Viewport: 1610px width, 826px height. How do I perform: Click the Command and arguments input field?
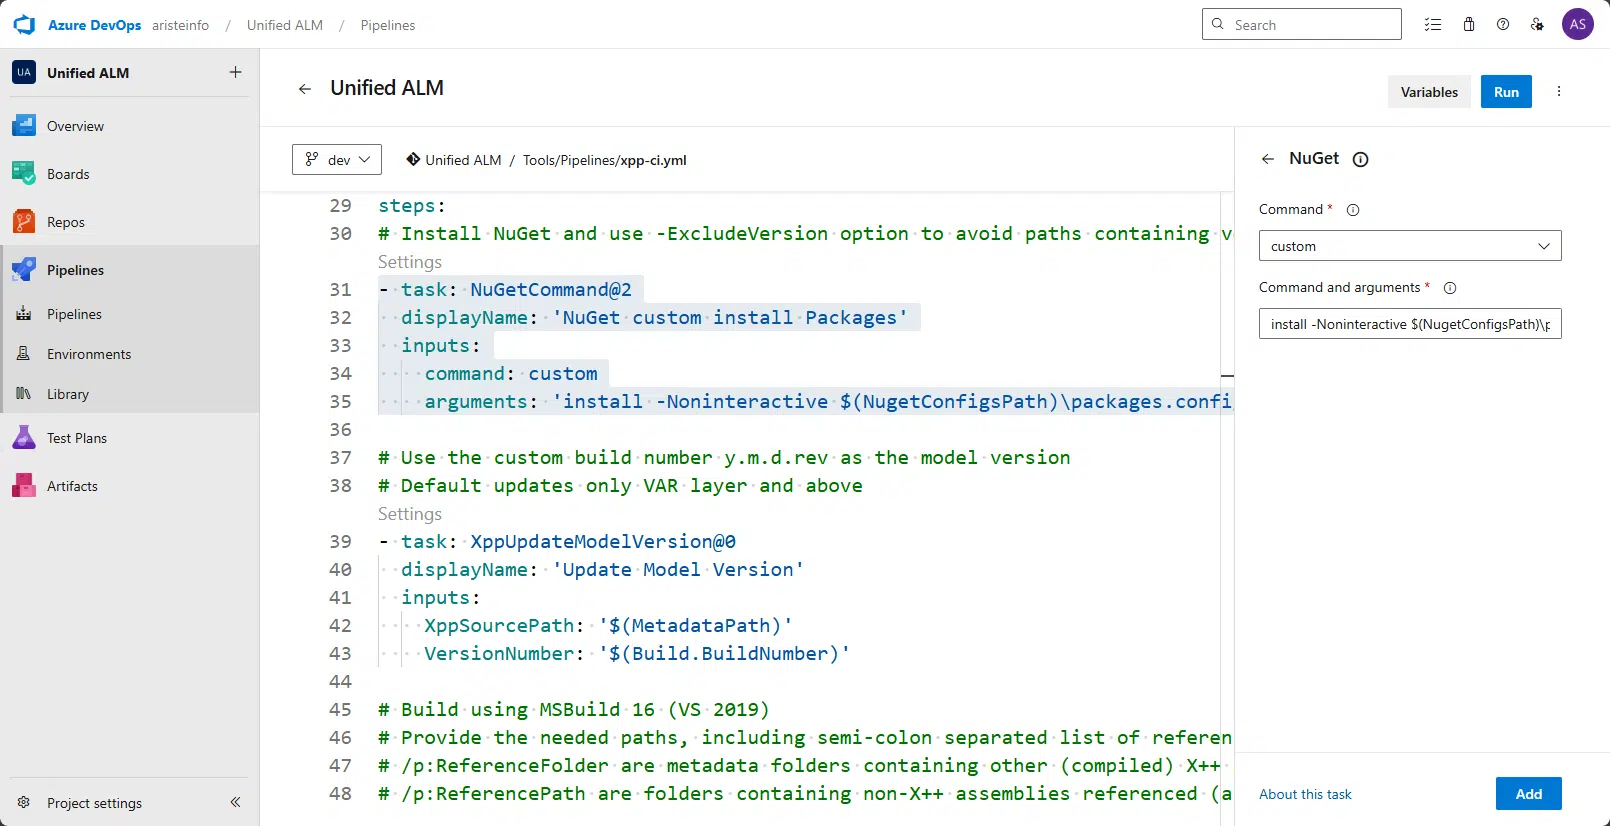click(1410, 324)
